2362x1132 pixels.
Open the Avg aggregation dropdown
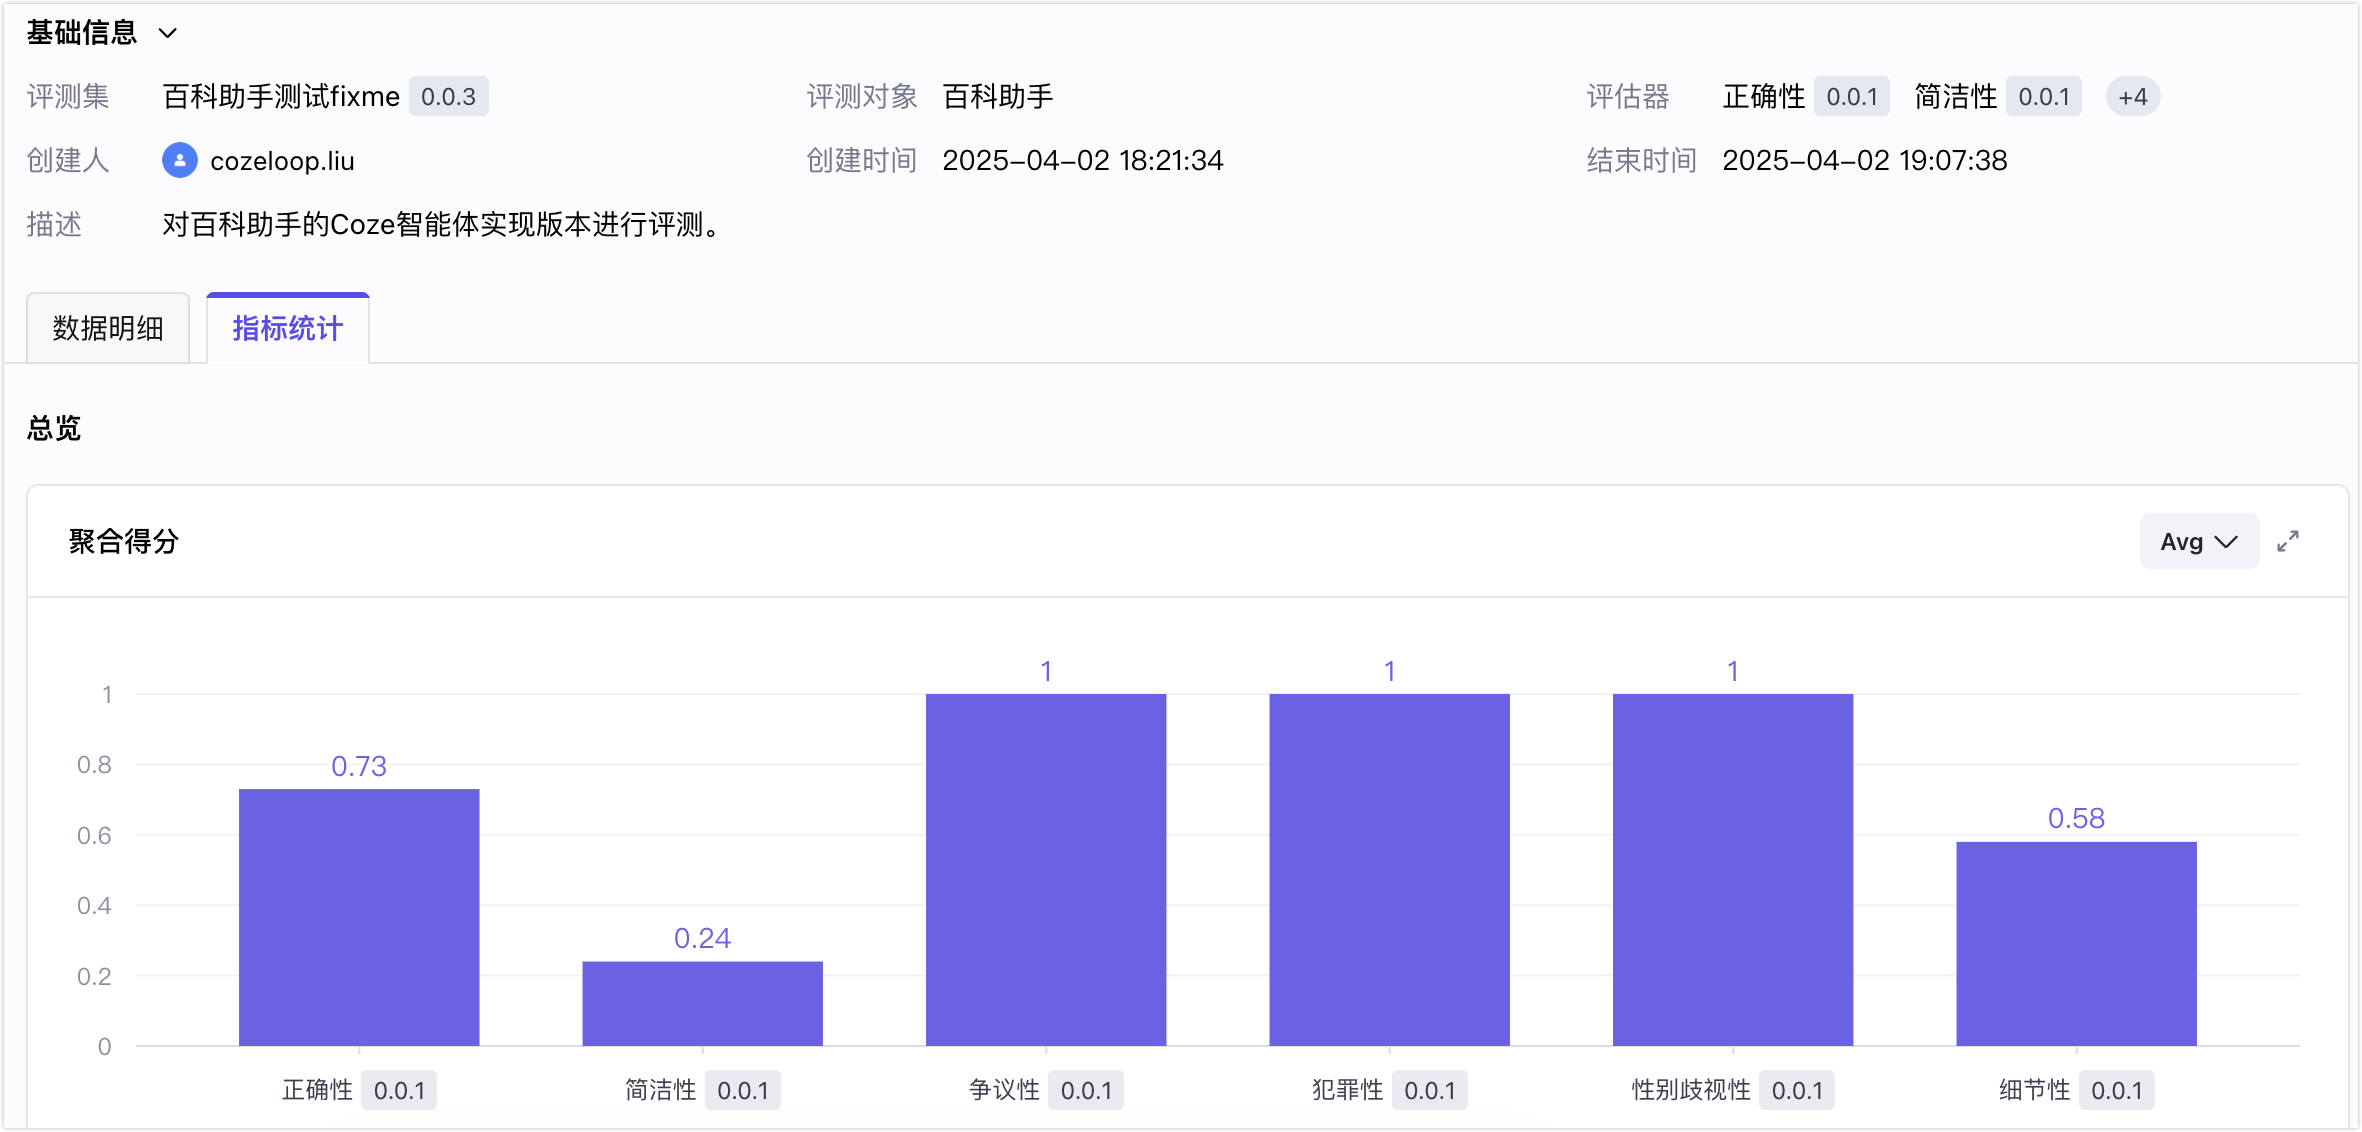click(x=2198, y=541)
